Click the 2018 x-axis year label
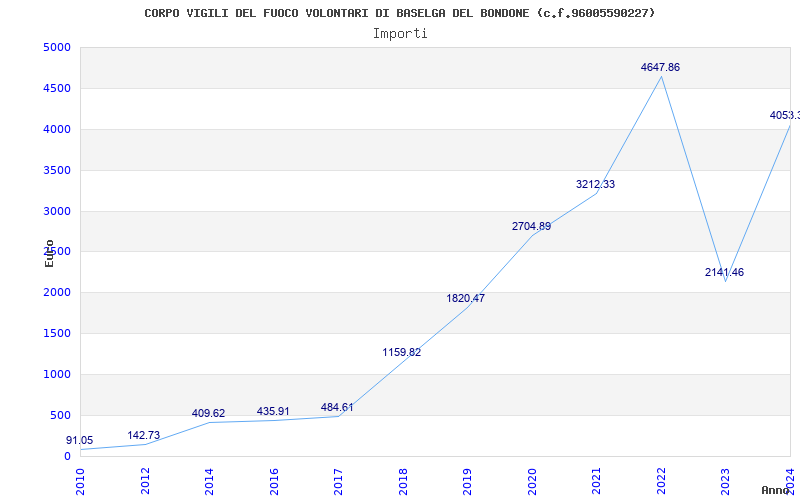The height and width of the screenshot is (500, 800). click(x=403, y=482)
